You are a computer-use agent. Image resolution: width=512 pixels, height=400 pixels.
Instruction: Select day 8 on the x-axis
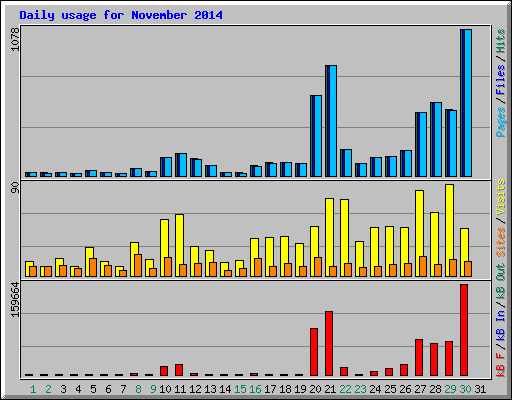(x=138, y=389)
